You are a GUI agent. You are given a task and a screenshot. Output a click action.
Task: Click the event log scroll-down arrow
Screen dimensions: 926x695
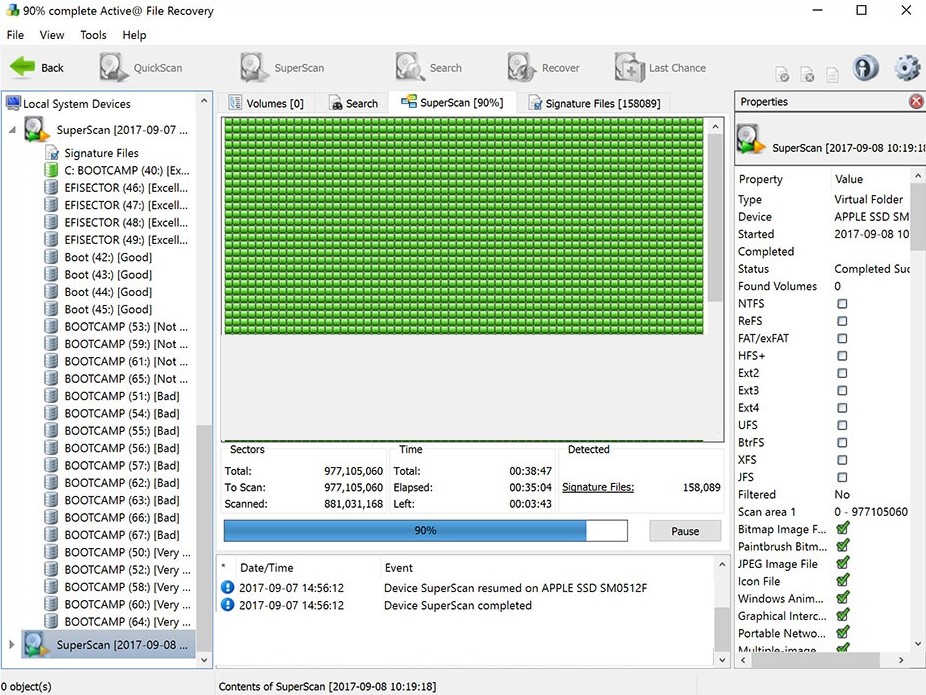click(x=722, y=660)
